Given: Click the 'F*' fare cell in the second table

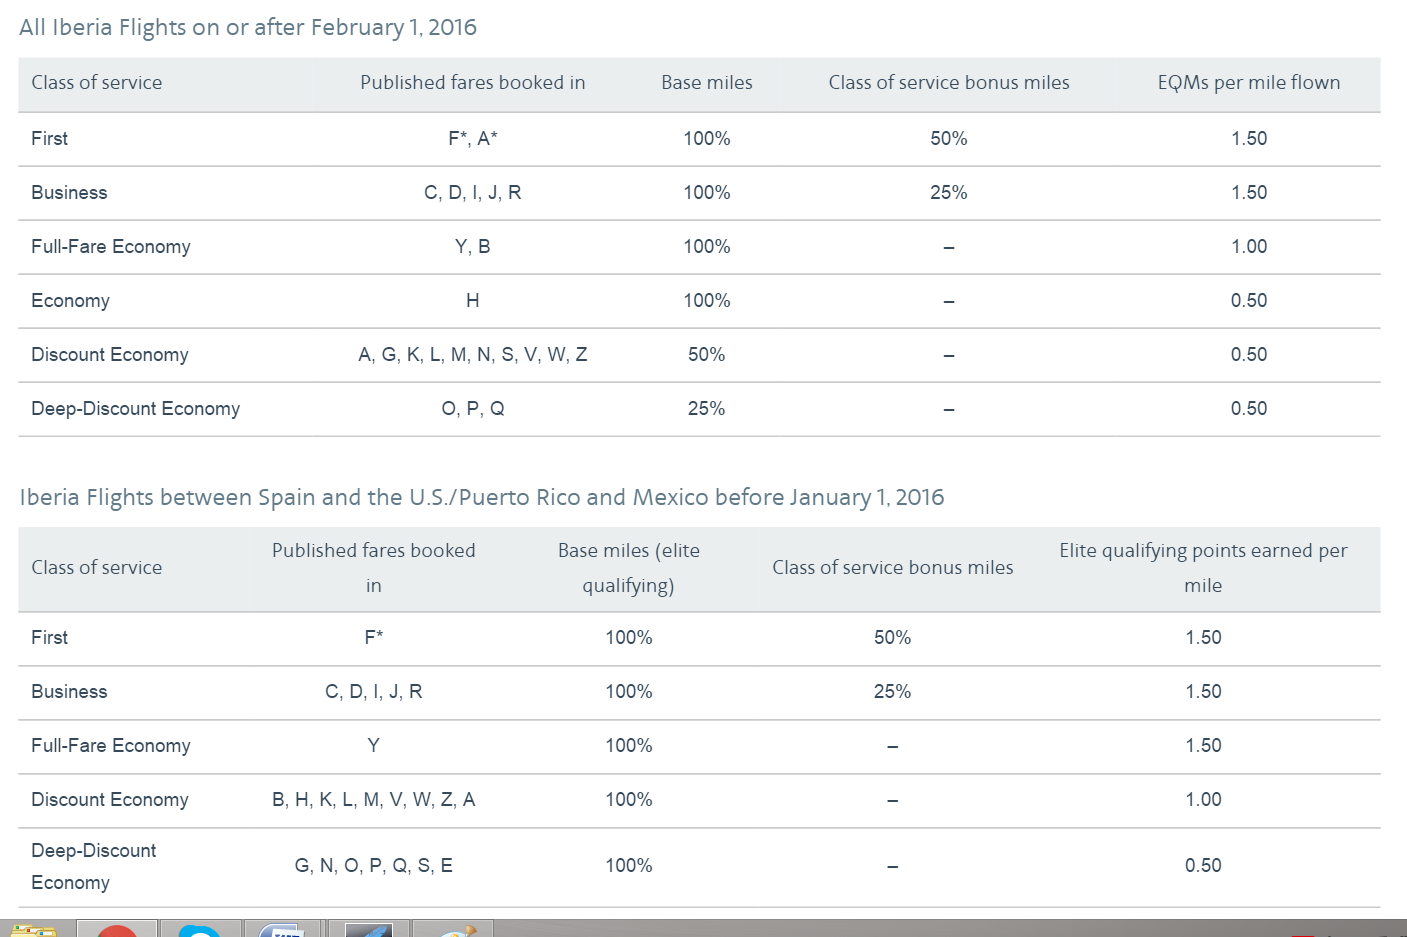Looking at the screenshot, I should pyautogui.click(x=374, y=638).
